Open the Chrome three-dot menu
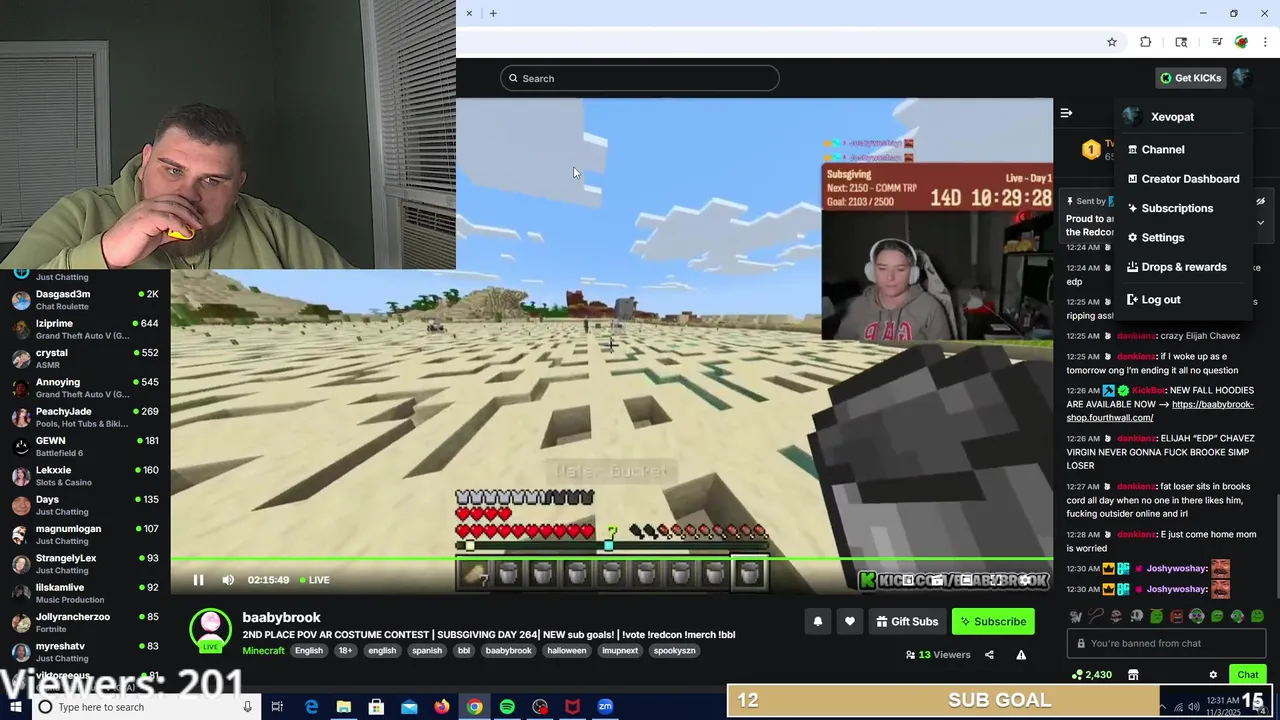1280x720 pixels. (x=1266, y=42)
